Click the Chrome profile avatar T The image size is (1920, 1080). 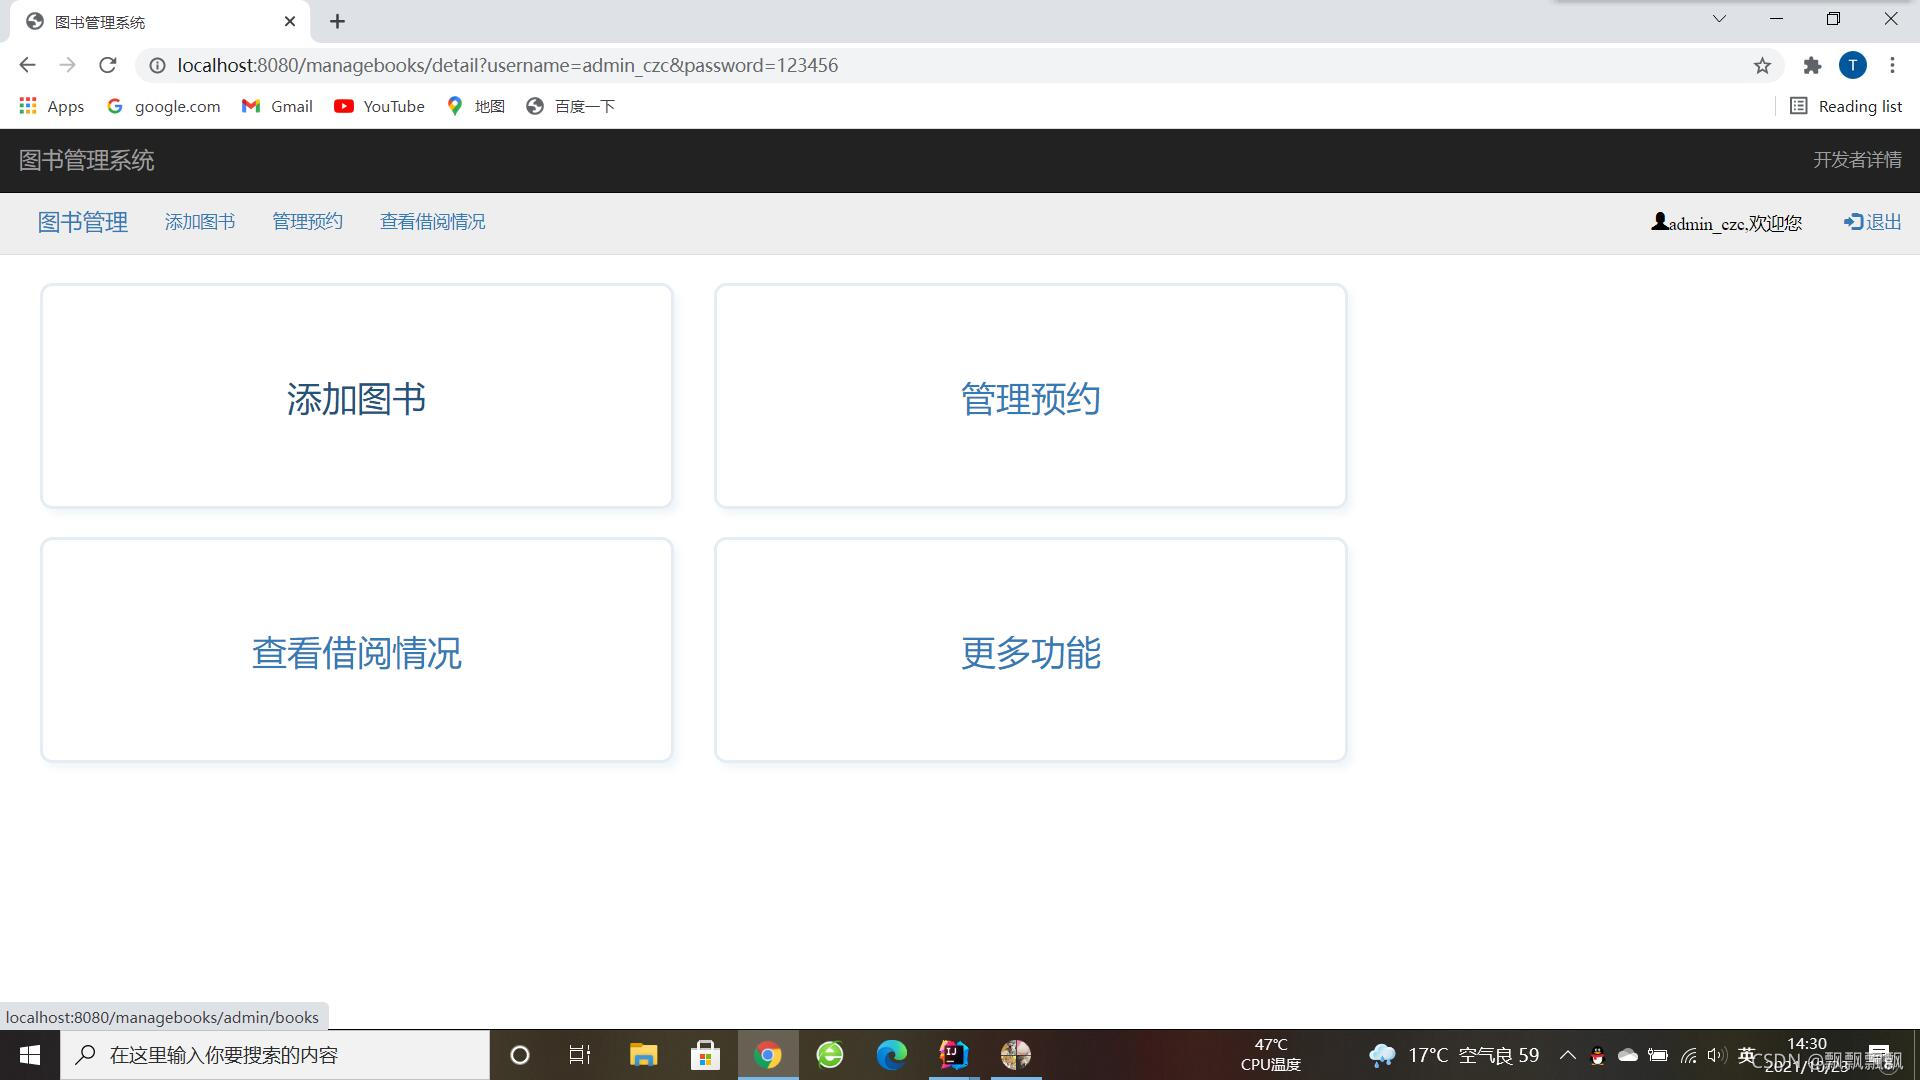1852,65
